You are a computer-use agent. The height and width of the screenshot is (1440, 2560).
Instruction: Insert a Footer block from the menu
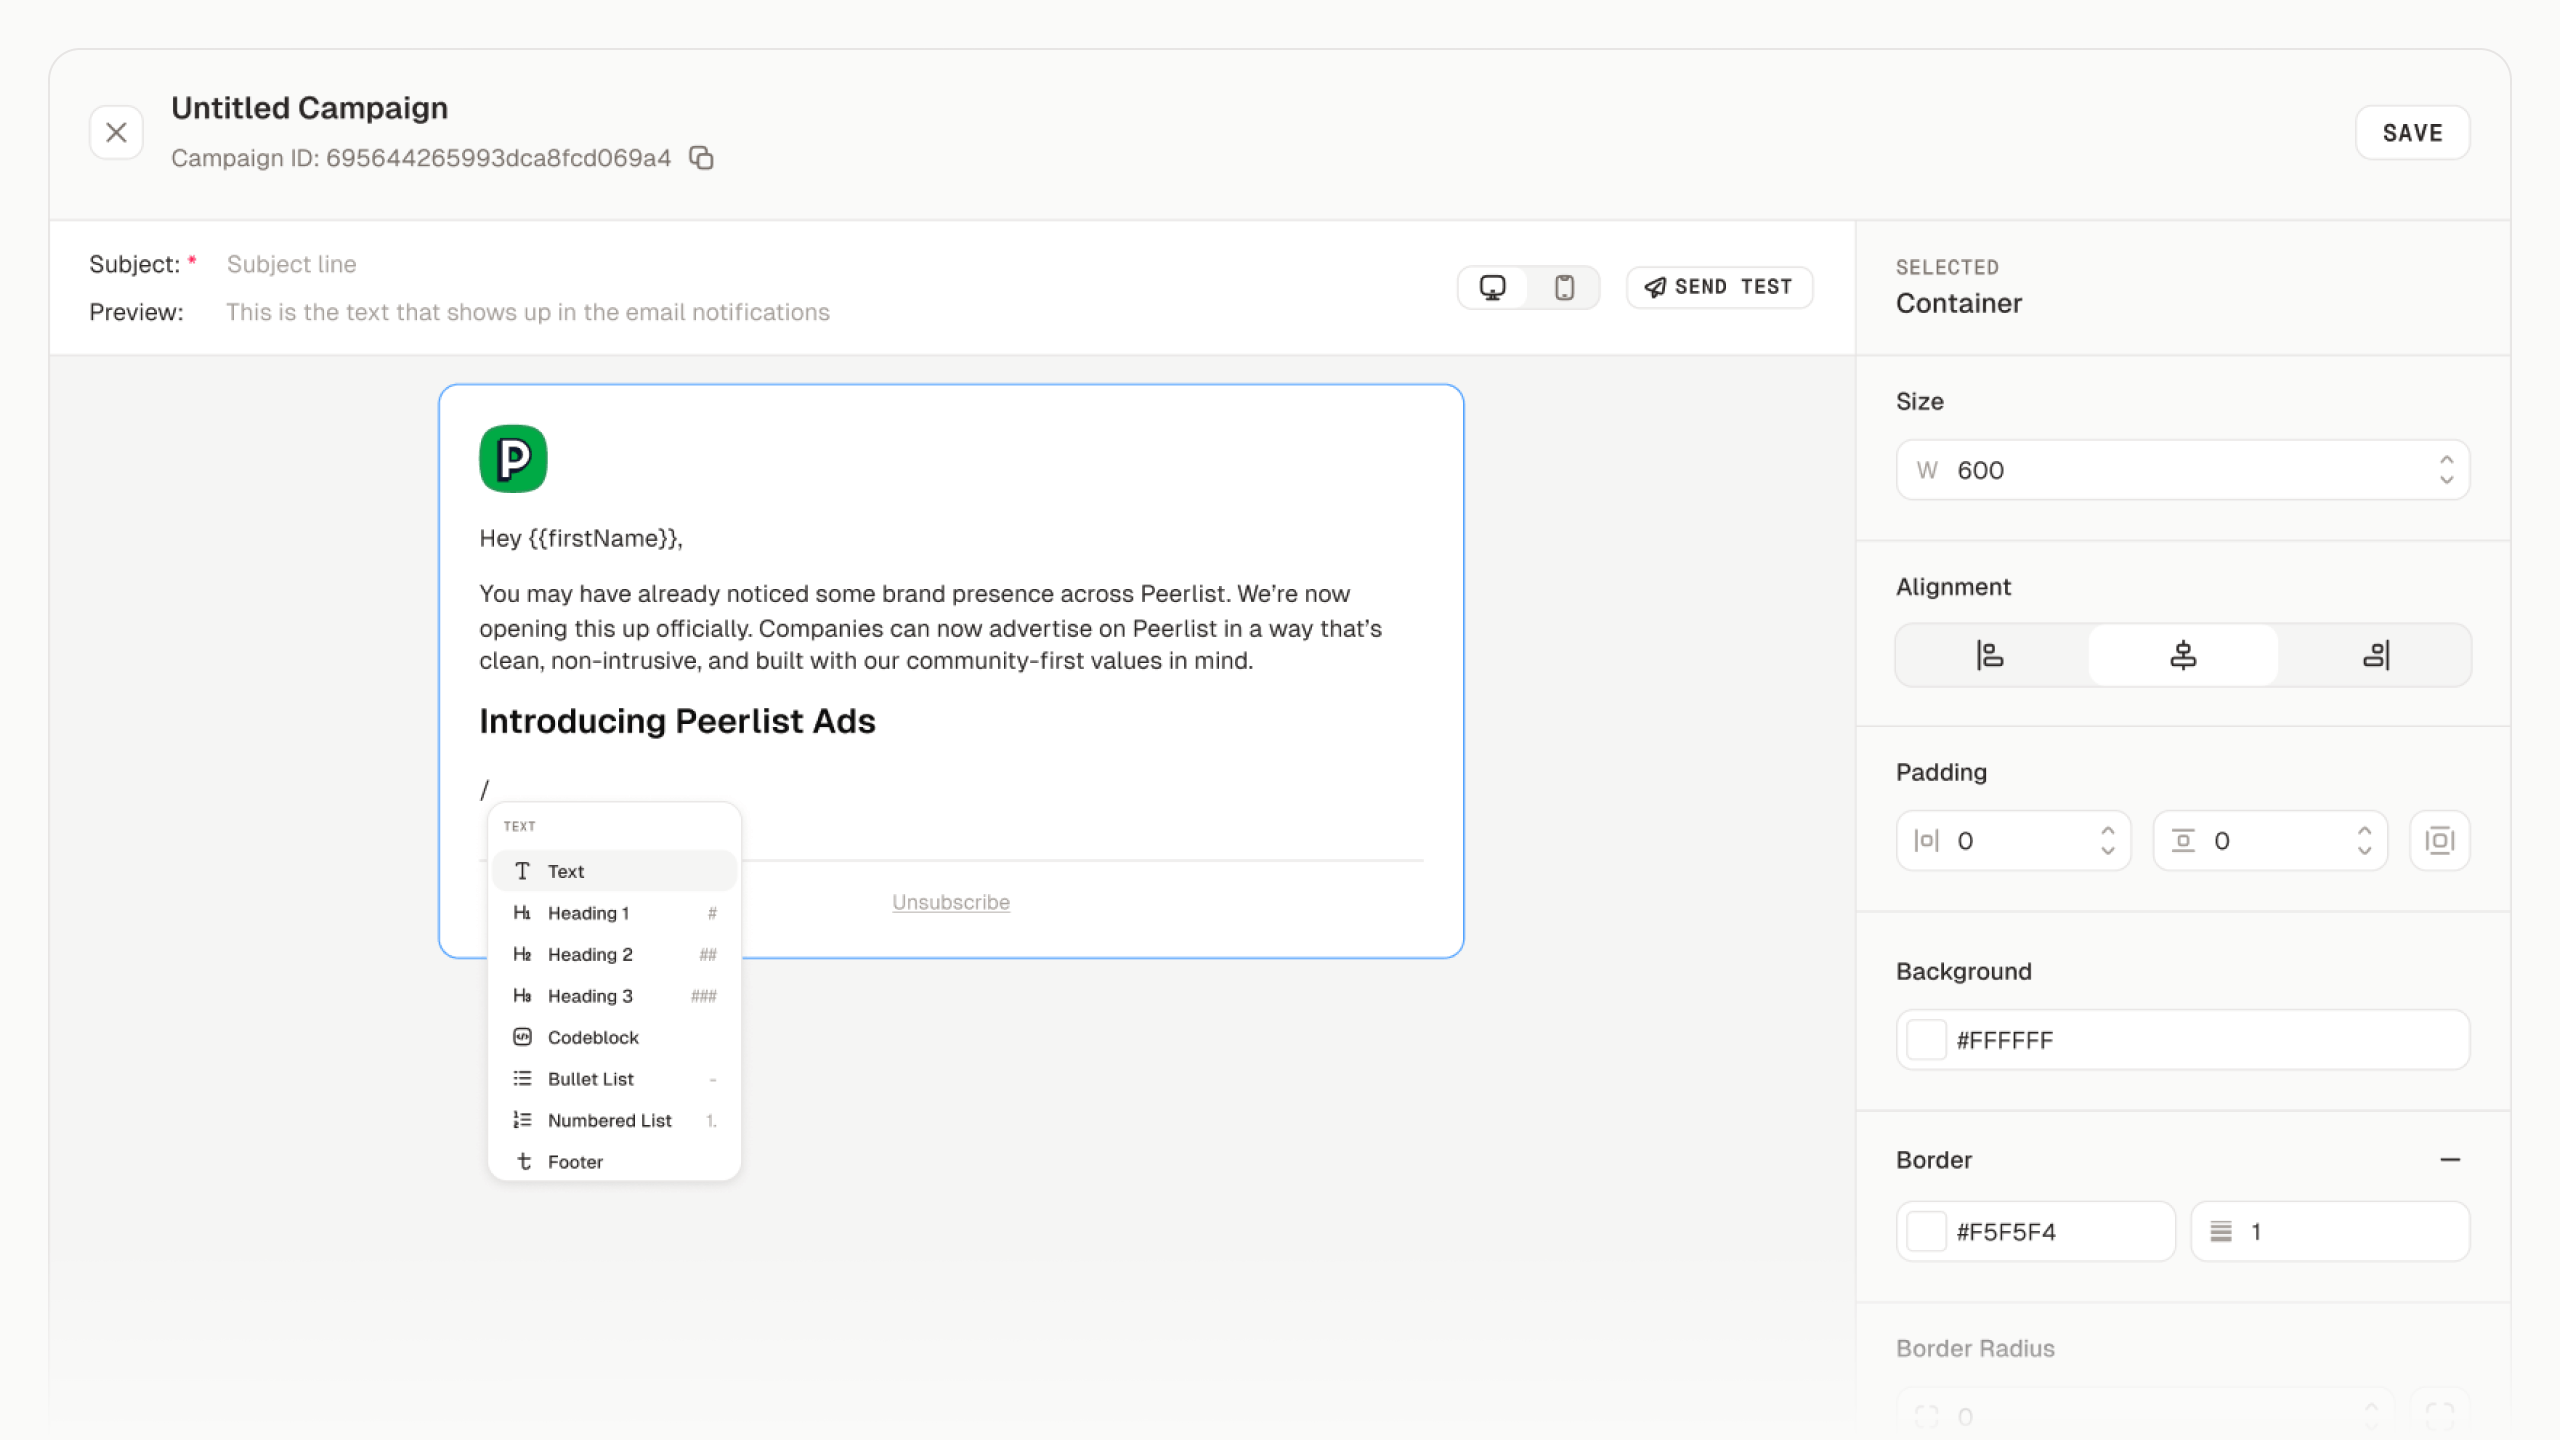(x=575, y=1162)
